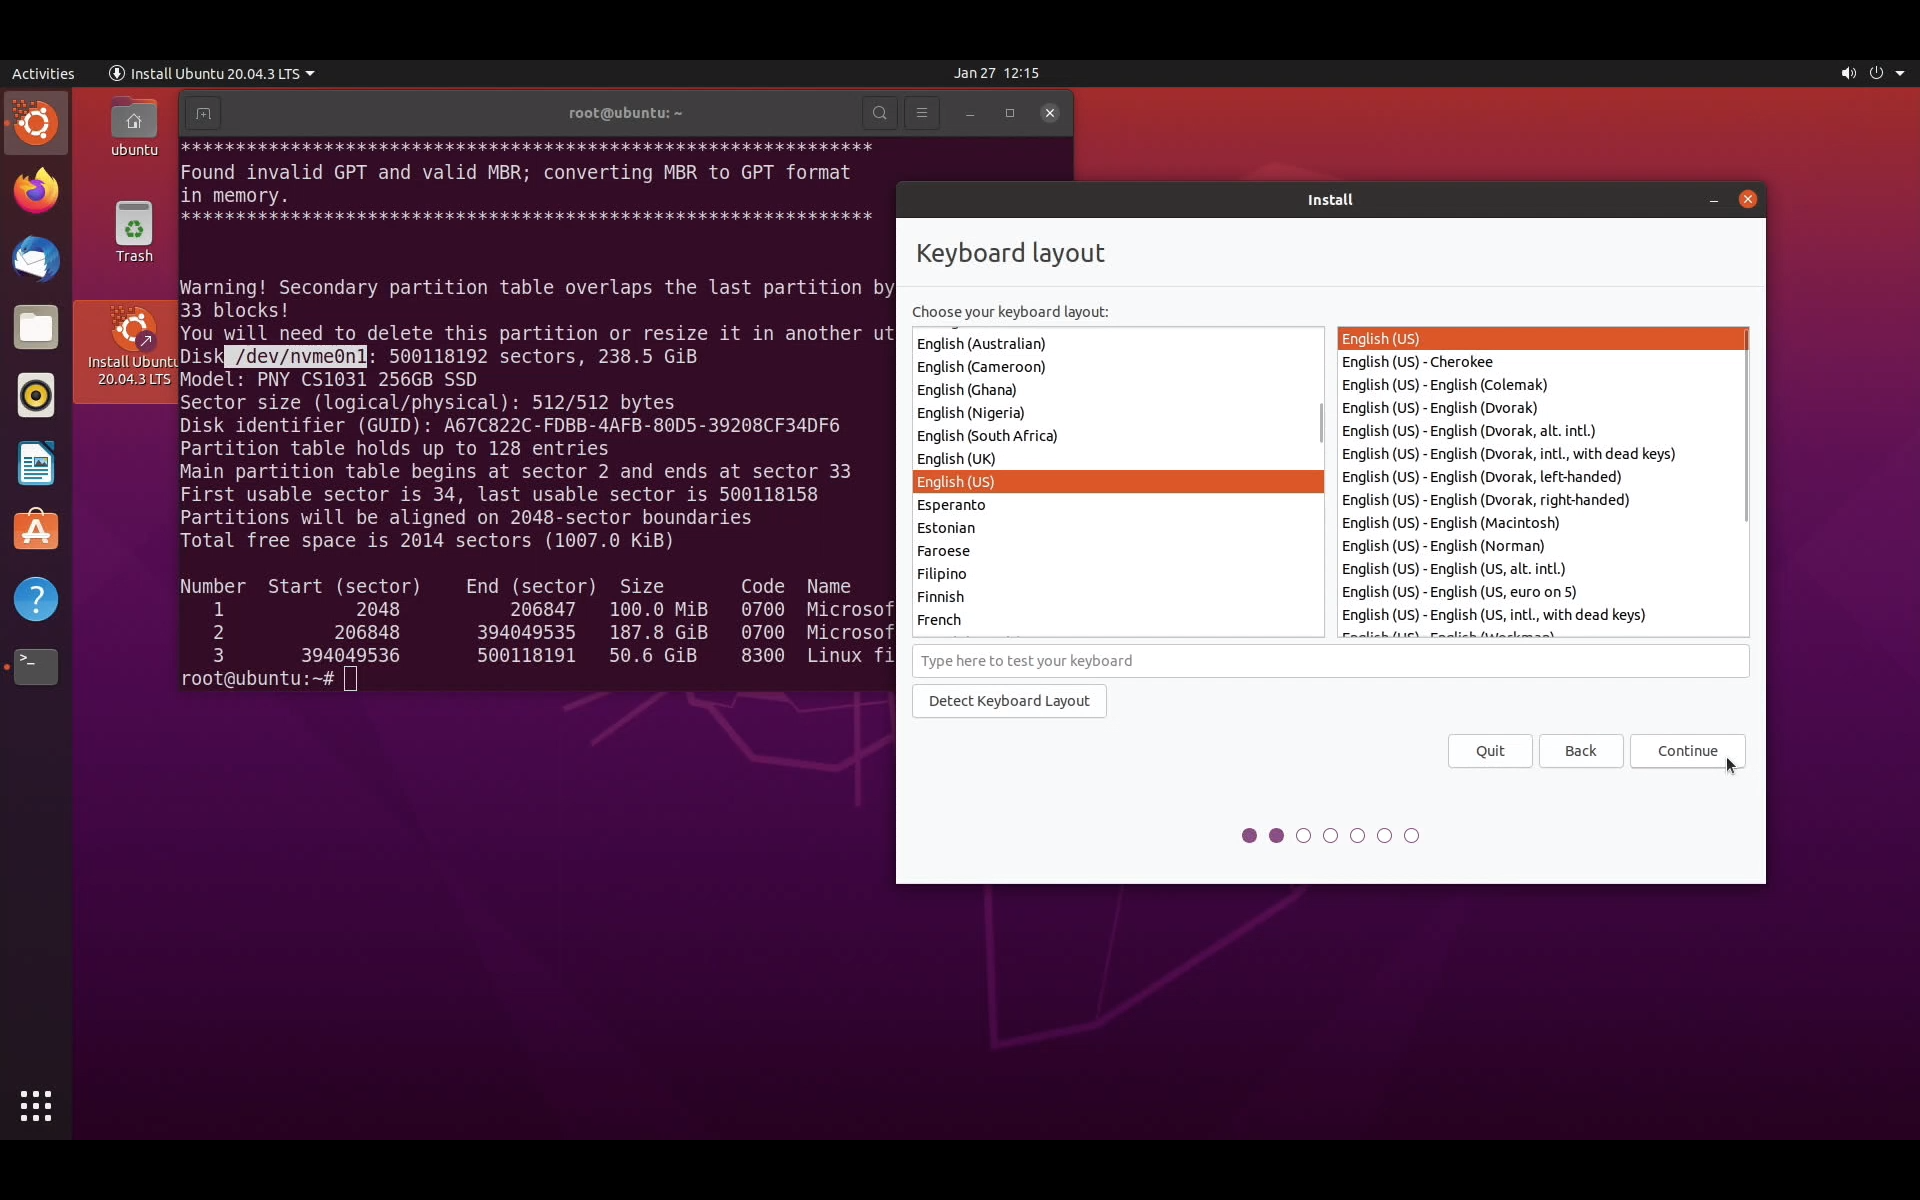Select Dvorak, intl., with dead keys variant
Image resolution: width=1920 pixels, height=1200 pixels.
tap(1541, 454)
